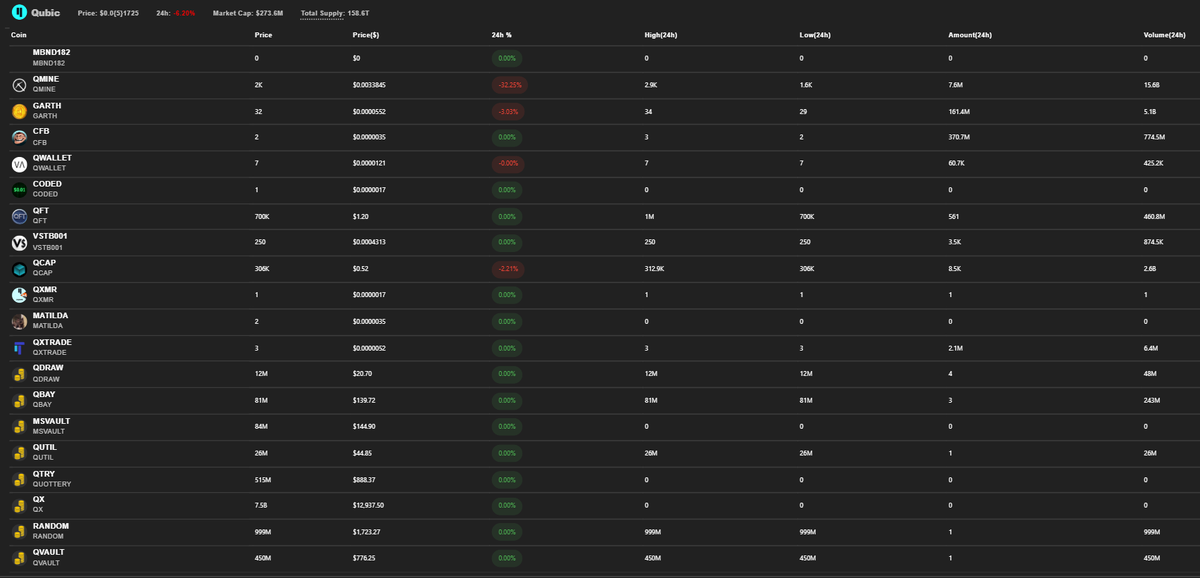Sort by the Low(24h) column header
1200x578 pixels.
815,35
